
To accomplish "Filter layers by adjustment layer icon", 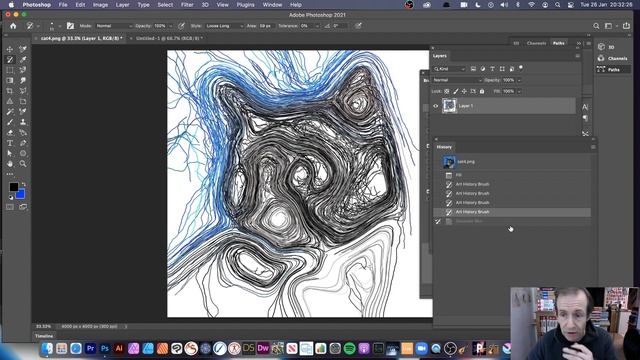I will pos(482,69).
